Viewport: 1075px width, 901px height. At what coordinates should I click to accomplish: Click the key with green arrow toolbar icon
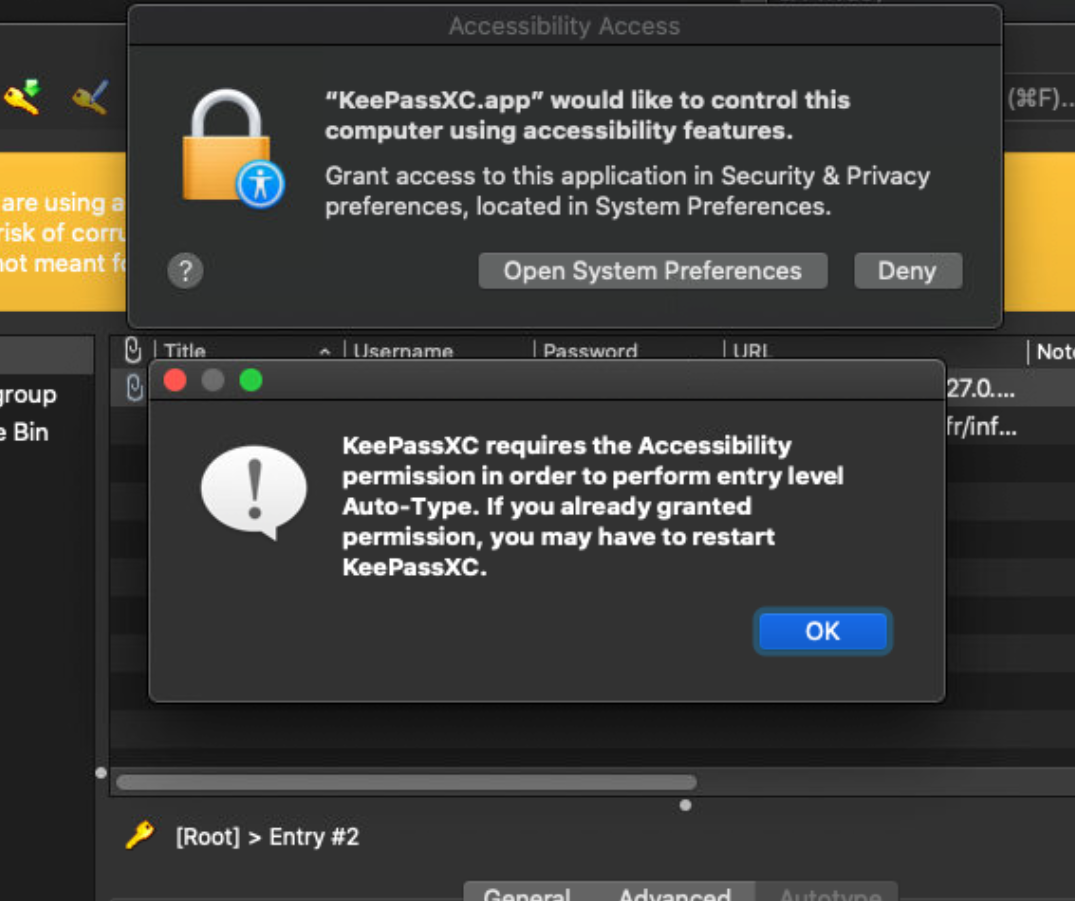pos(22,97)
